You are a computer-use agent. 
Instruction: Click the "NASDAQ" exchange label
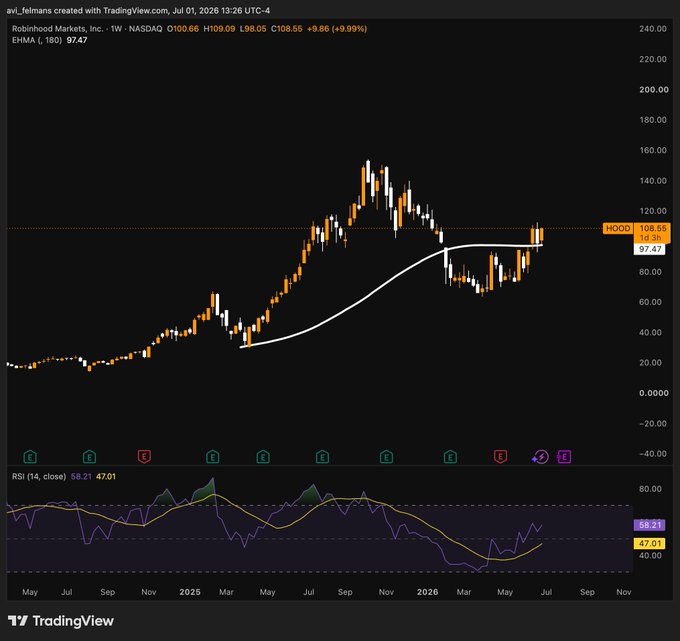145,29
